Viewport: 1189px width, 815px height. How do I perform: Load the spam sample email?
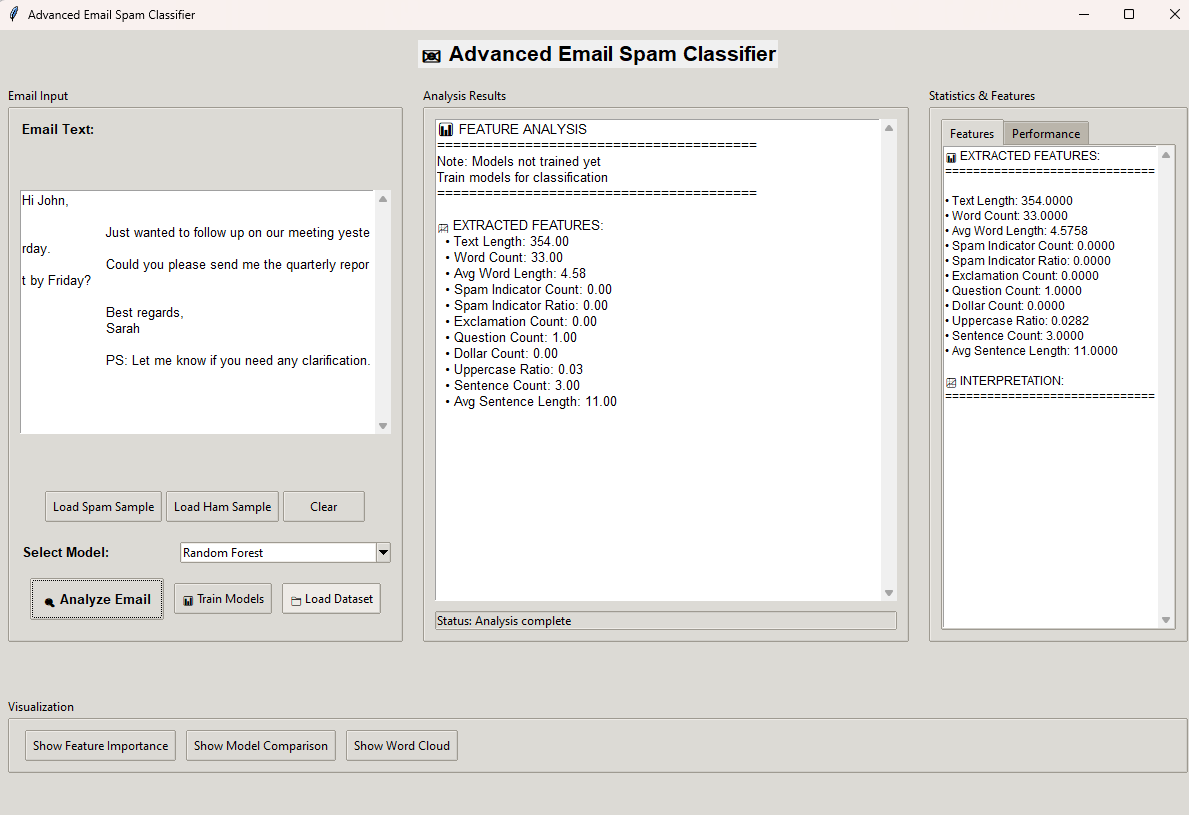pos(104,507)
